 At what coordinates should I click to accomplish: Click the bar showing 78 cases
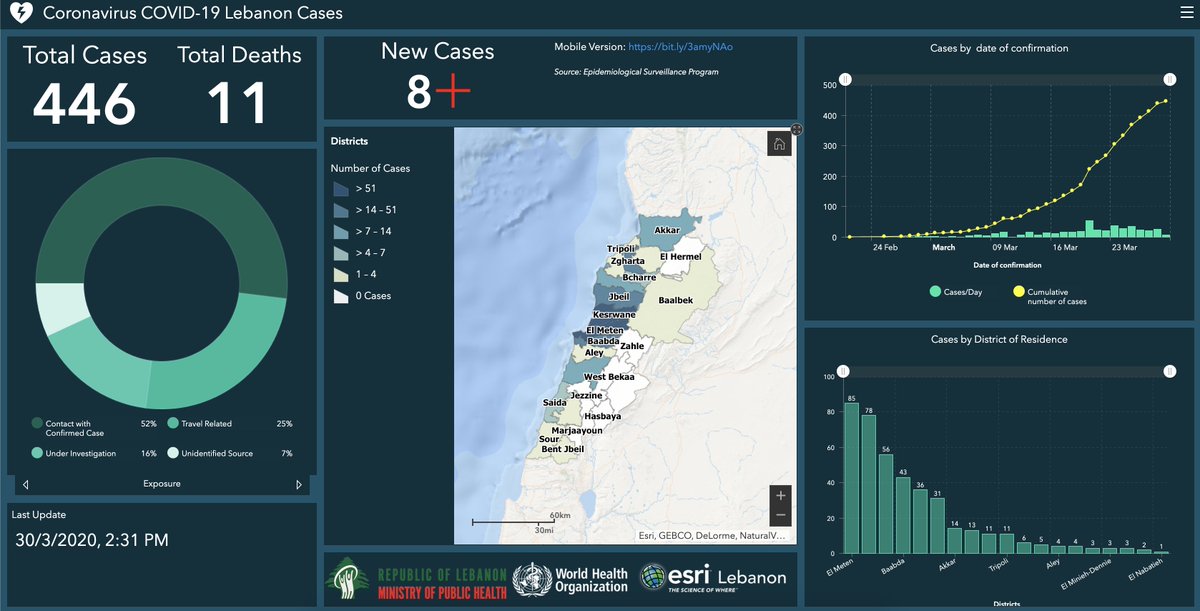click(869, 484)
